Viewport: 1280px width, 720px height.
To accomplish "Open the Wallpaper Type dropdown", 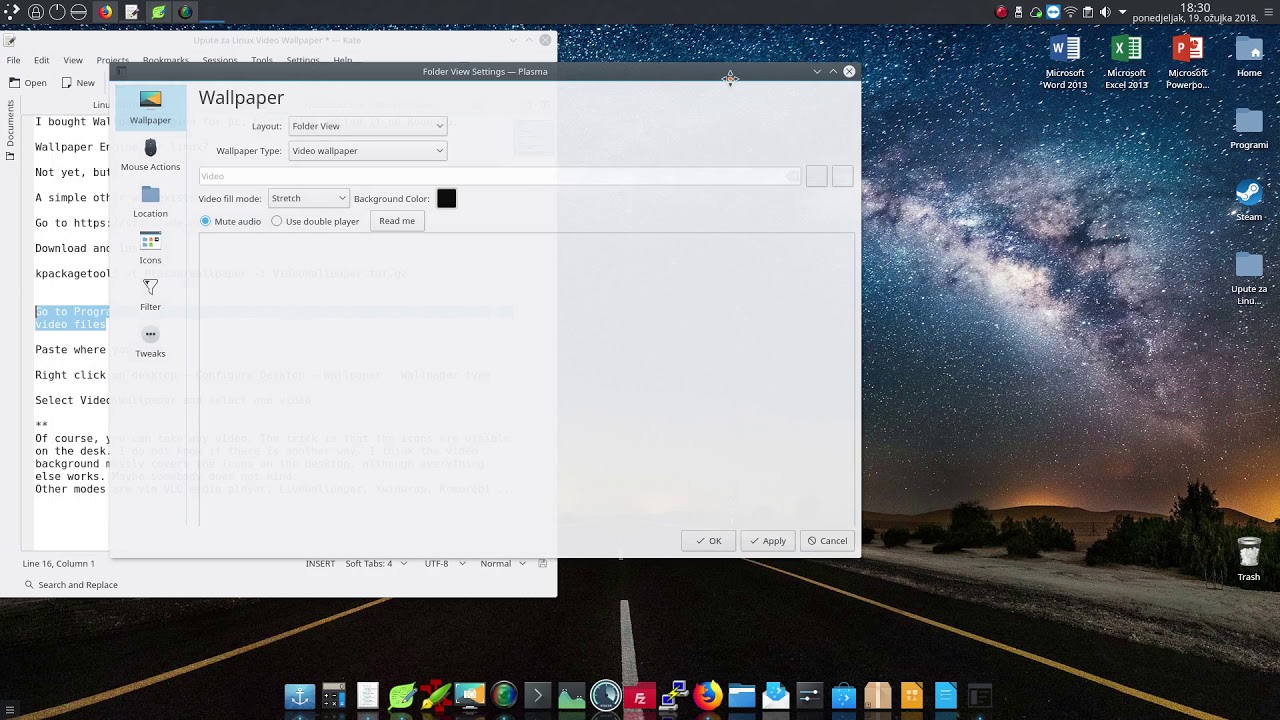I will coord(367,151).
